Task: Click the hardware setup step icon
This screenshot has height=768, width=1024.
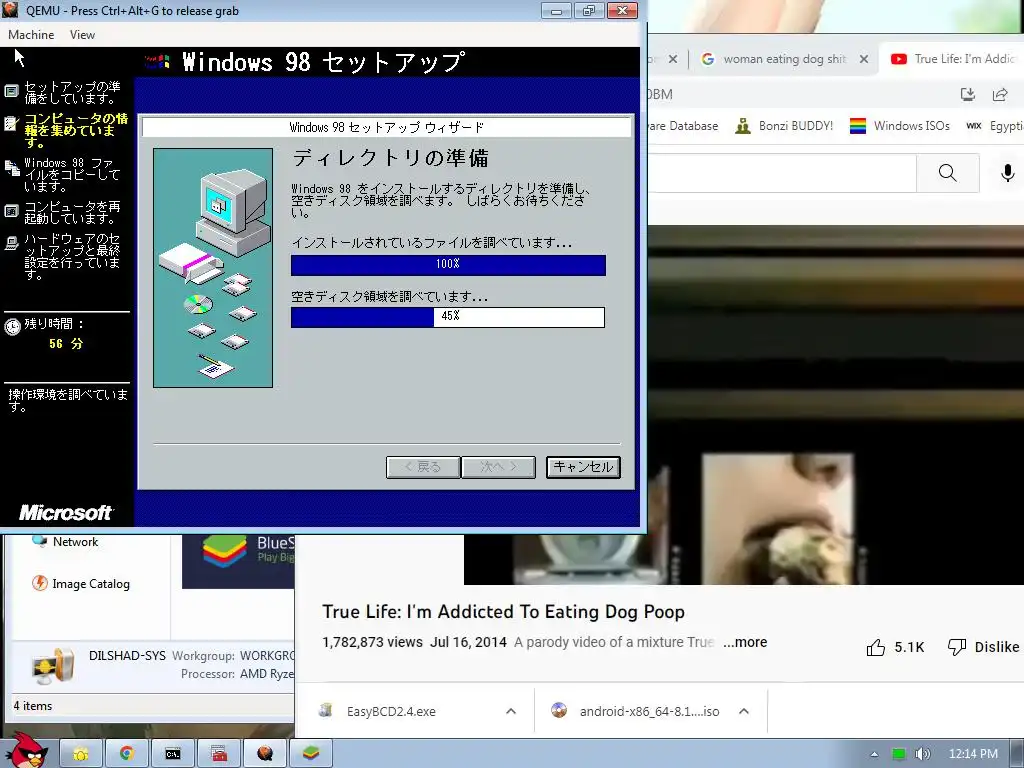Action: [x=11, y=243]
